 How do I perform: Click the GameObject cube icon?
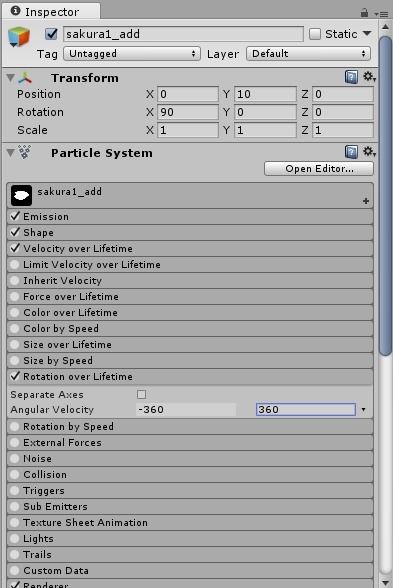19,37
